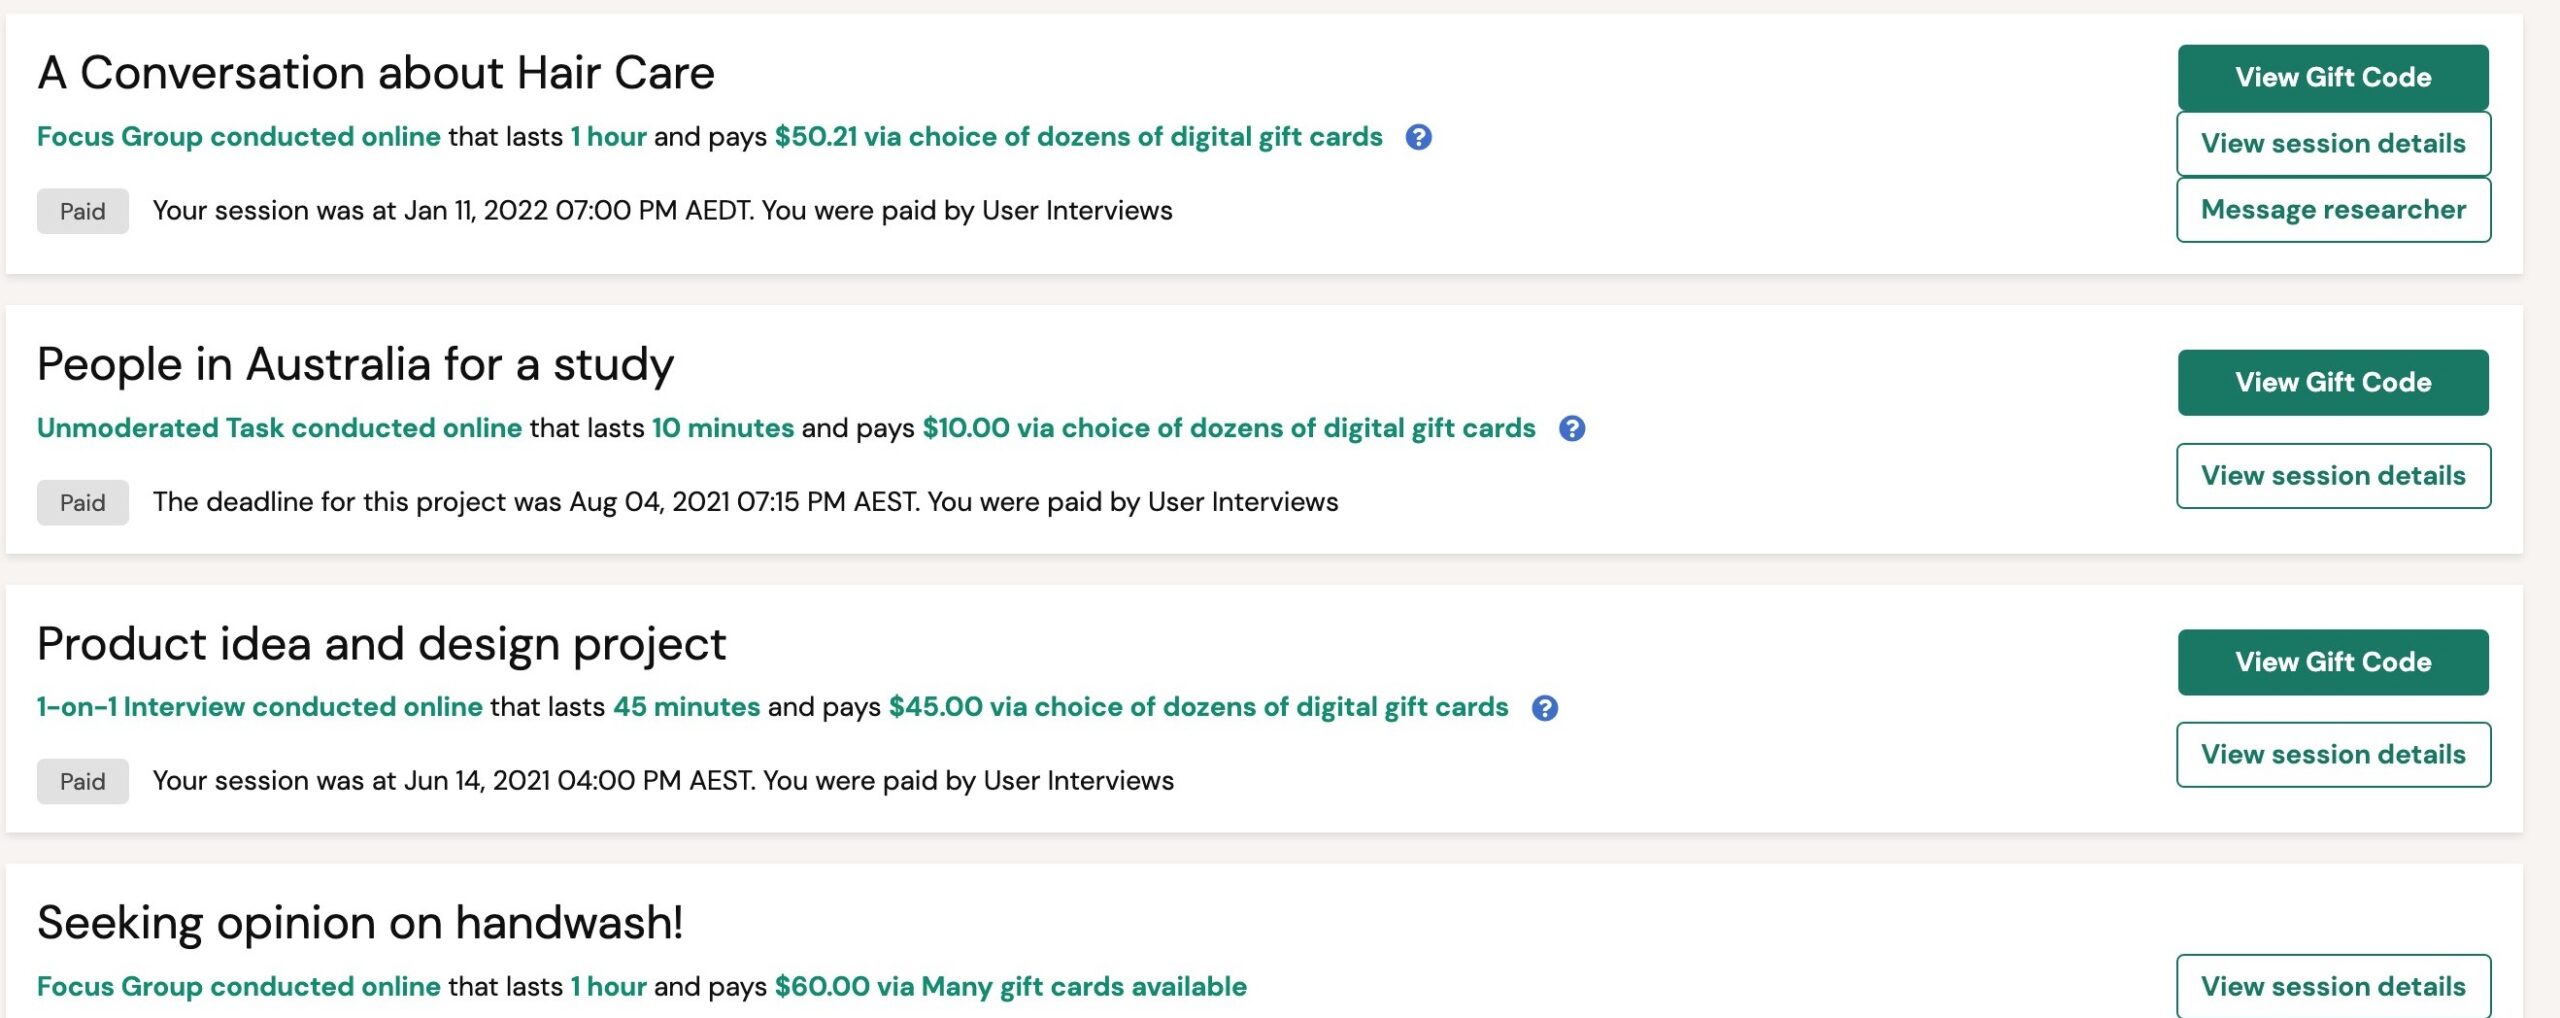View session details for Hair Care conversation
This screenshot has width=2560, height=1018.
[x=2333, y=143]
